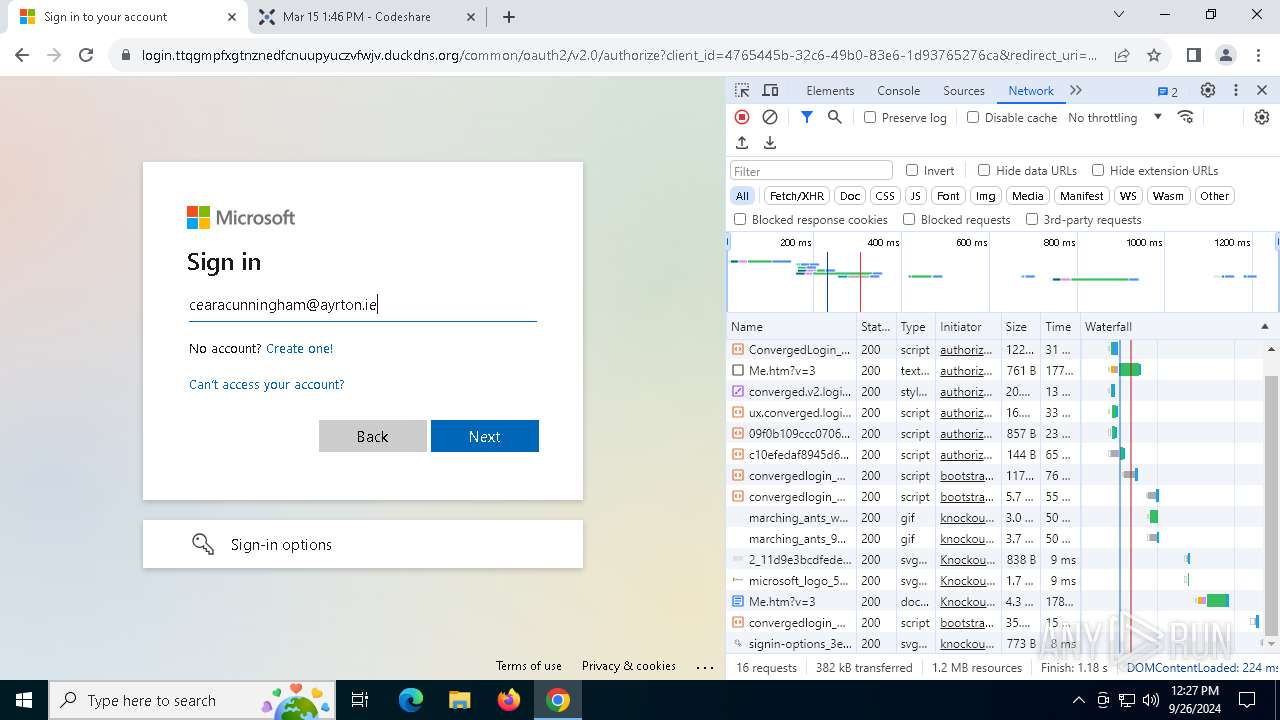This screenshot has height=720, width=1280.
Task: Open Microsoft Edge from taskbar
Action: coord(411,700)
